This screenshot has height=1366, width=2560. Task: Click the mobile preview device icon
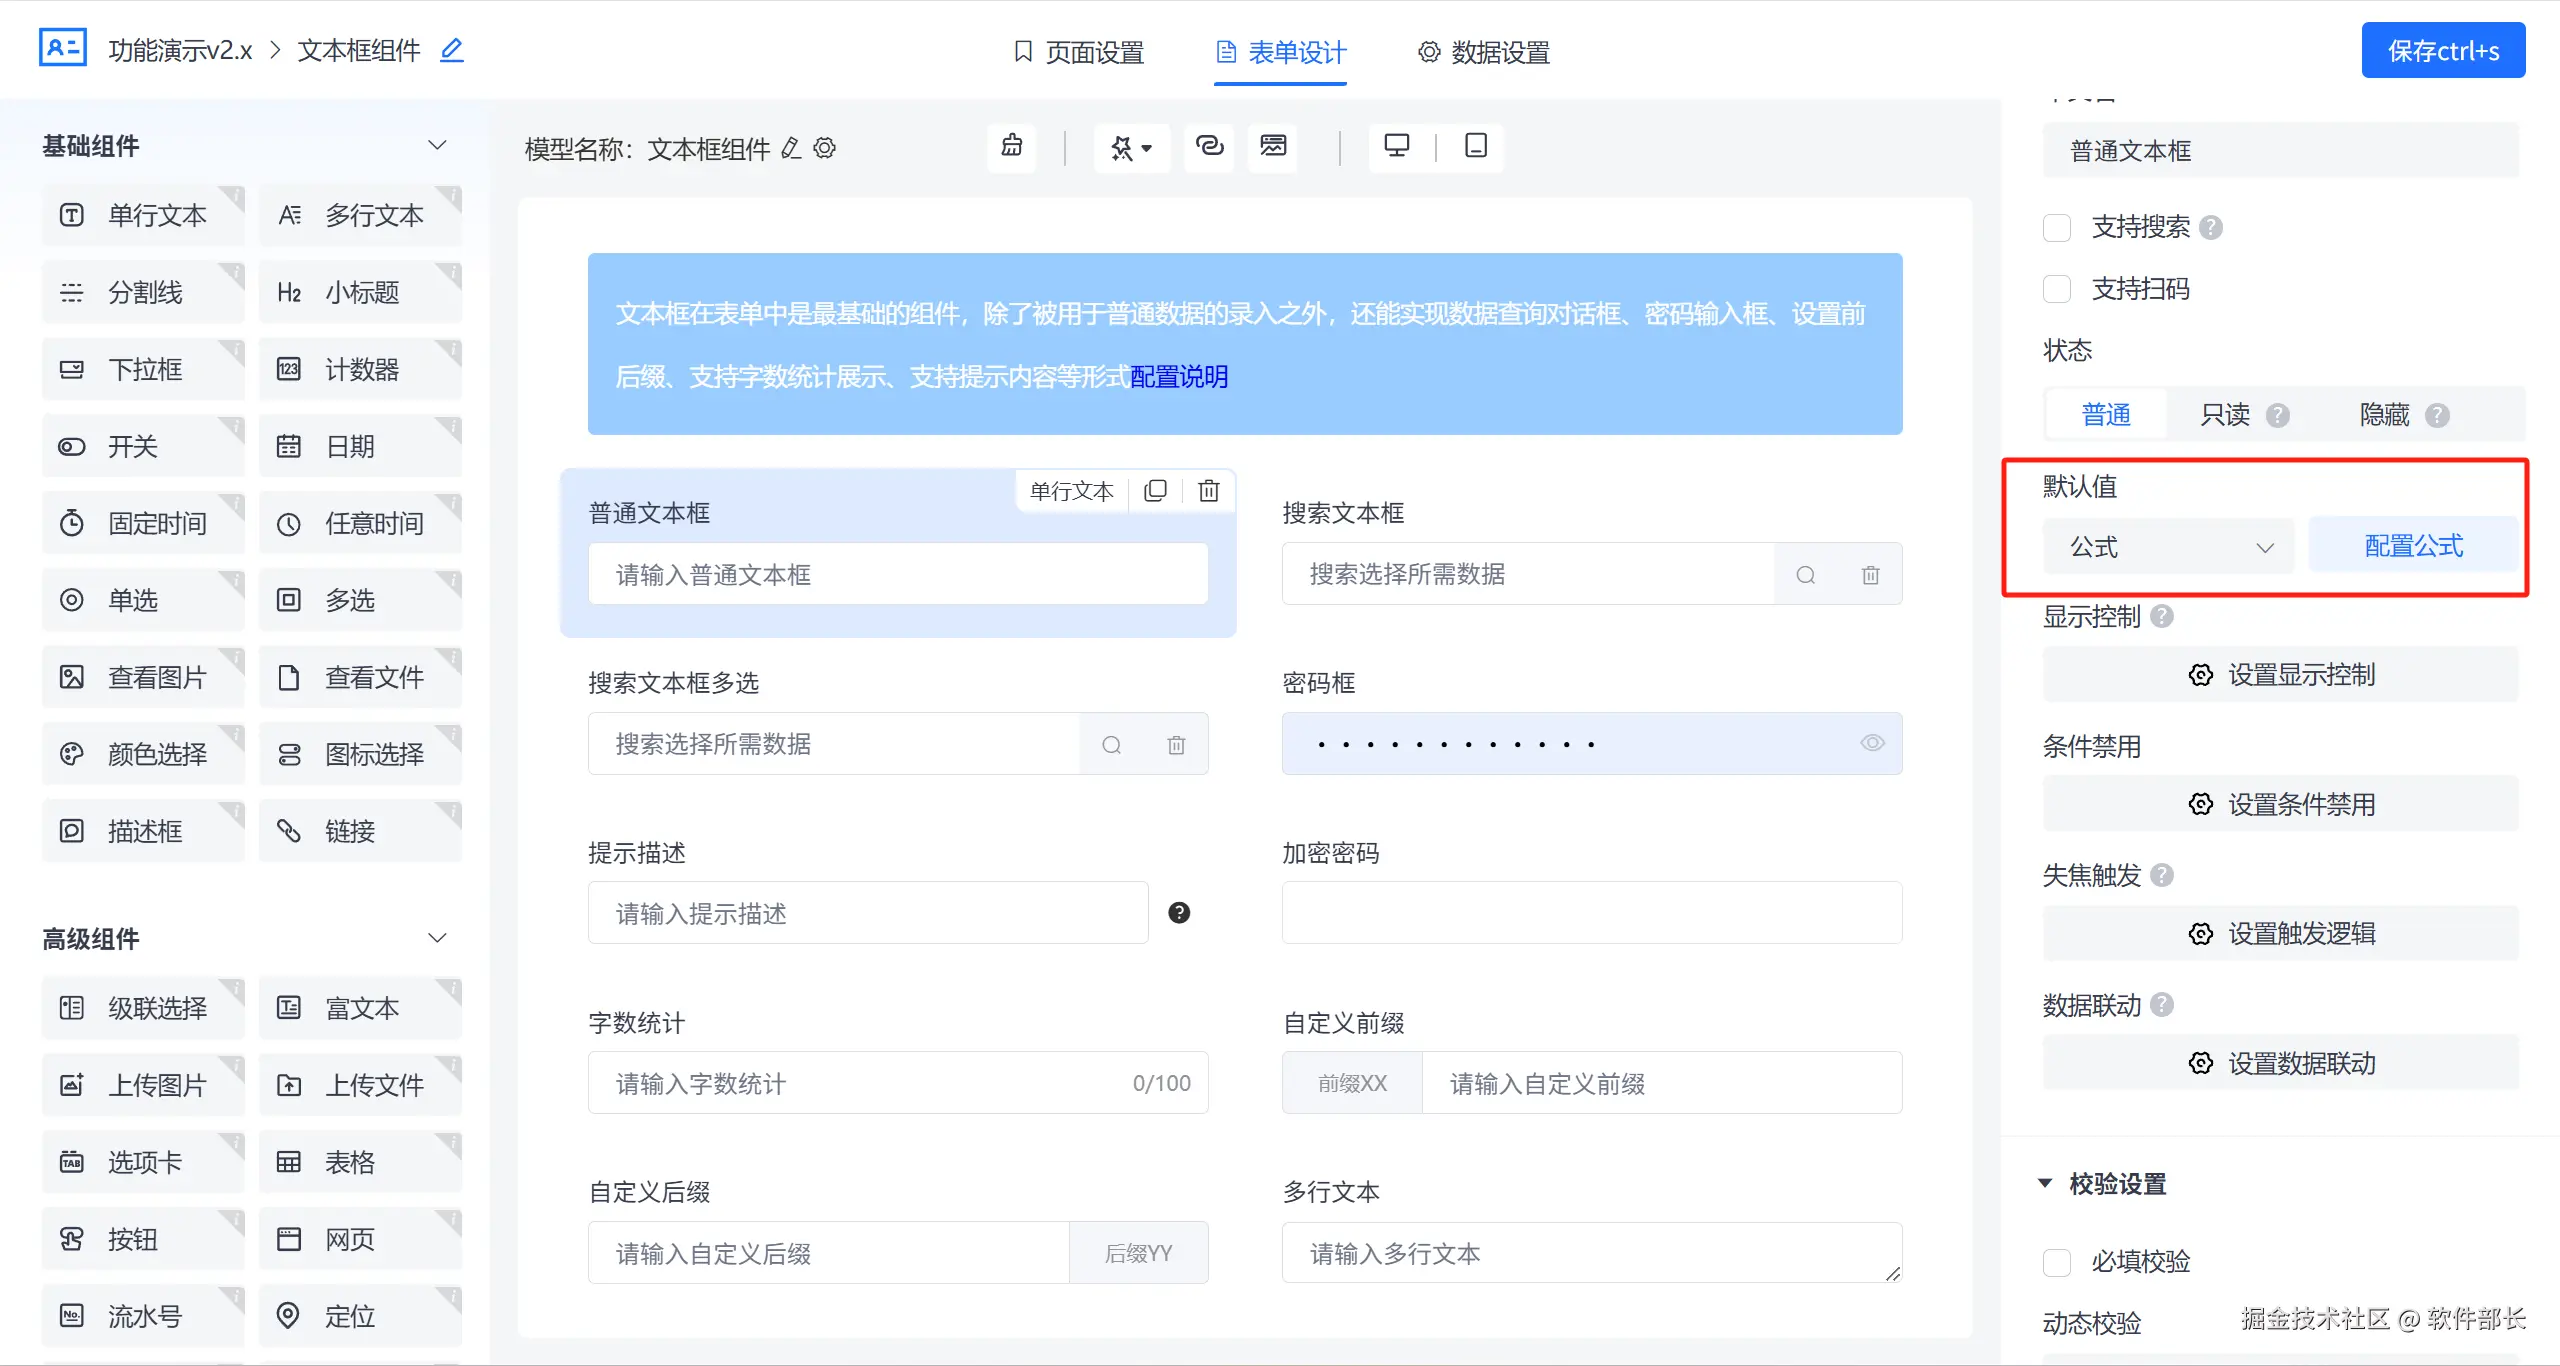[x=1475, y=147]
